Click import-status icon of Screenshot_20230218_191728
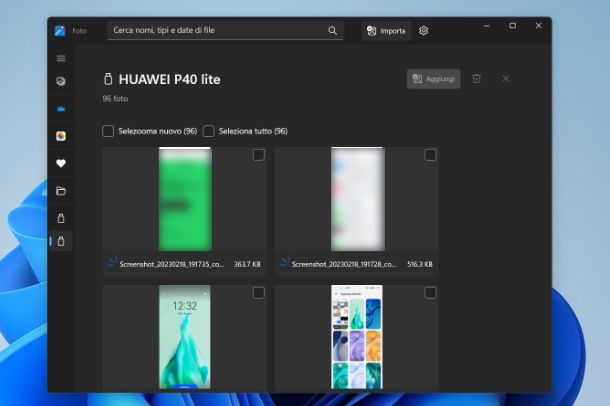 tap(284, 262)
